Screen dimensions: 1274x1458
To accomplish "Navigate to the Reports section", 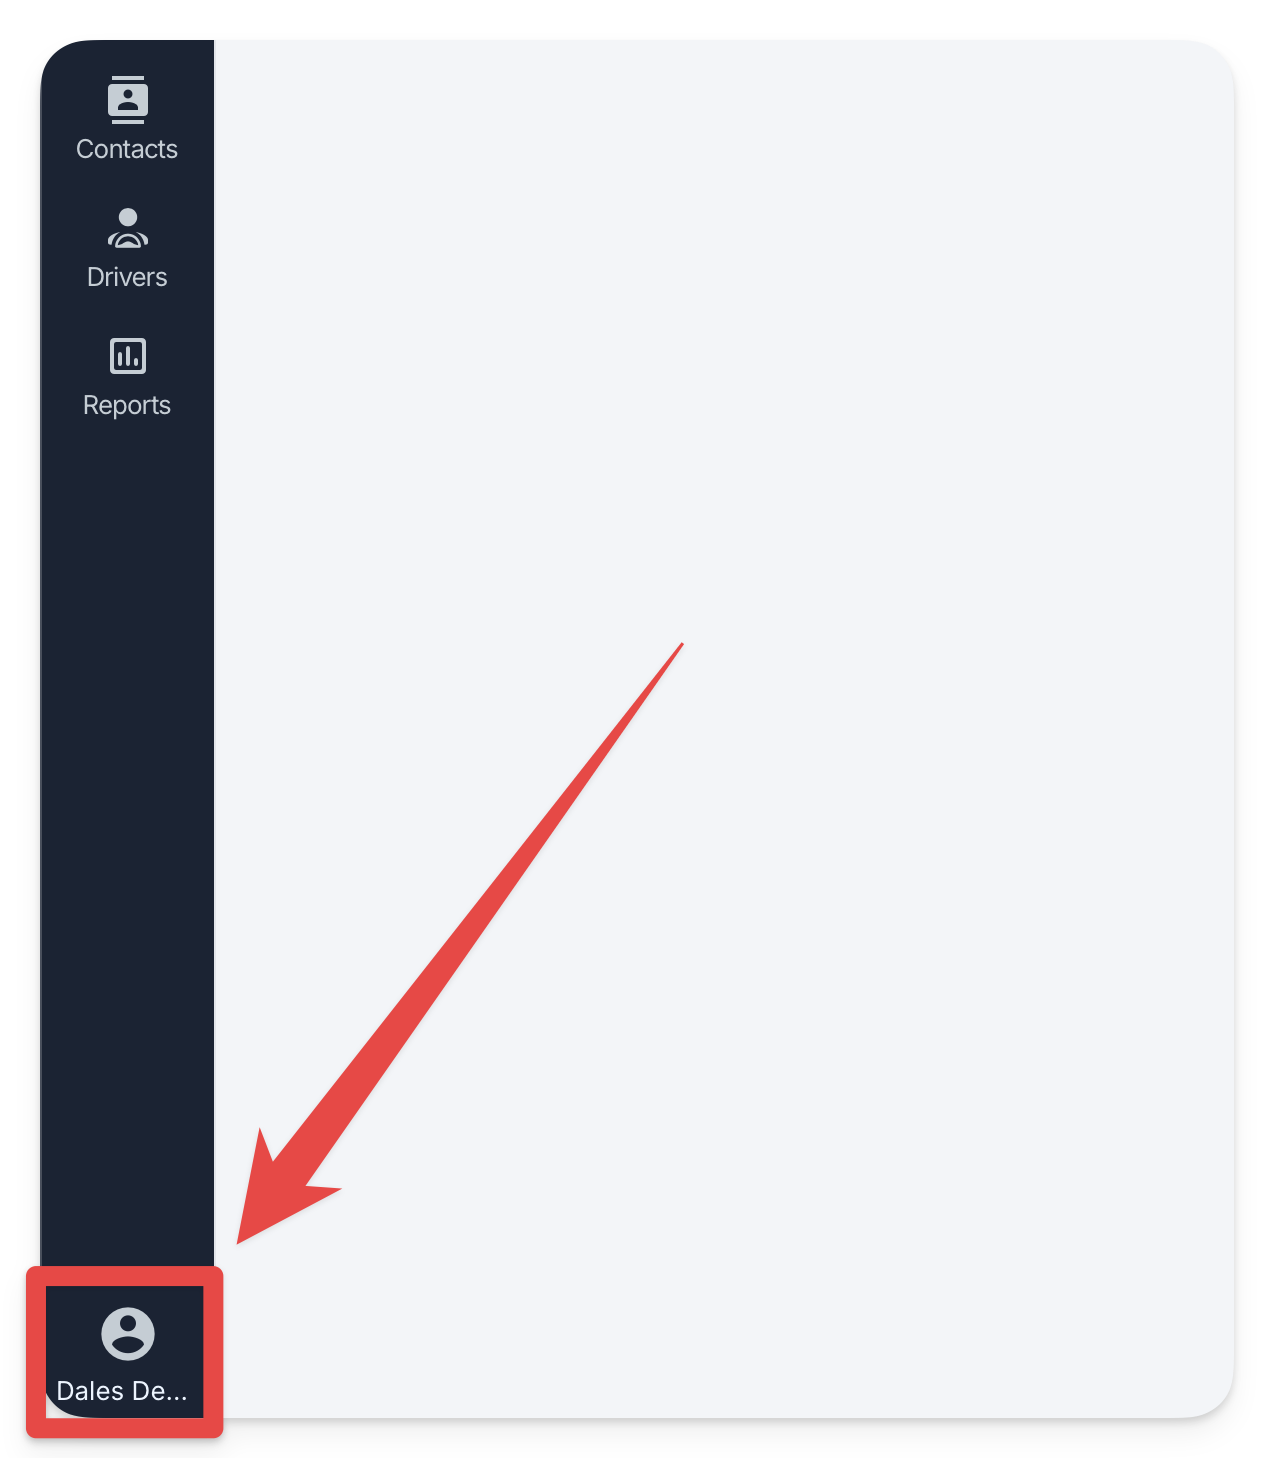I will coord(127,377).
